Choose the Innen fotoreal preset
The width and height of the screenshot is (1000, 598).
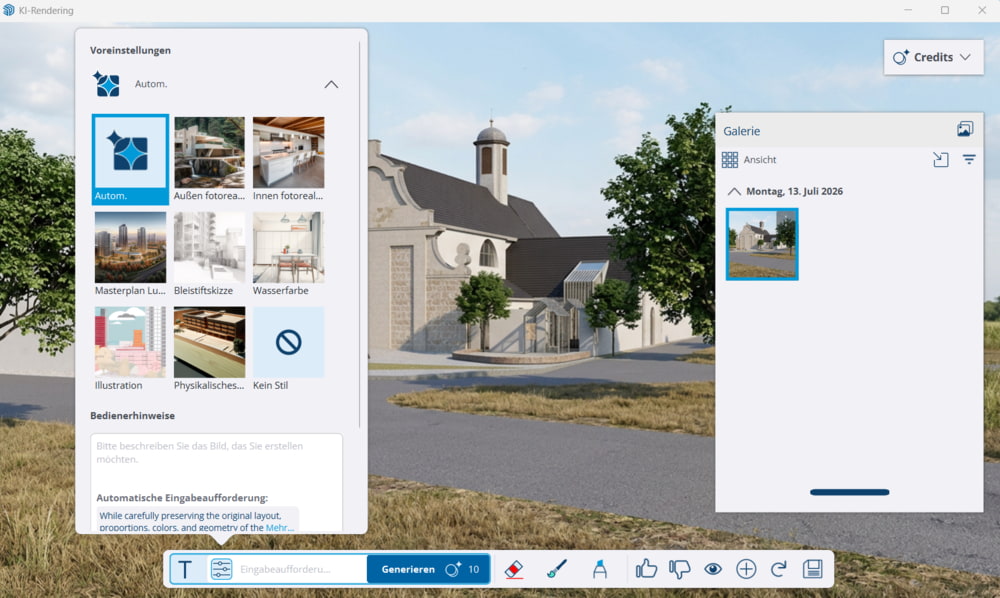coord(288,159)
